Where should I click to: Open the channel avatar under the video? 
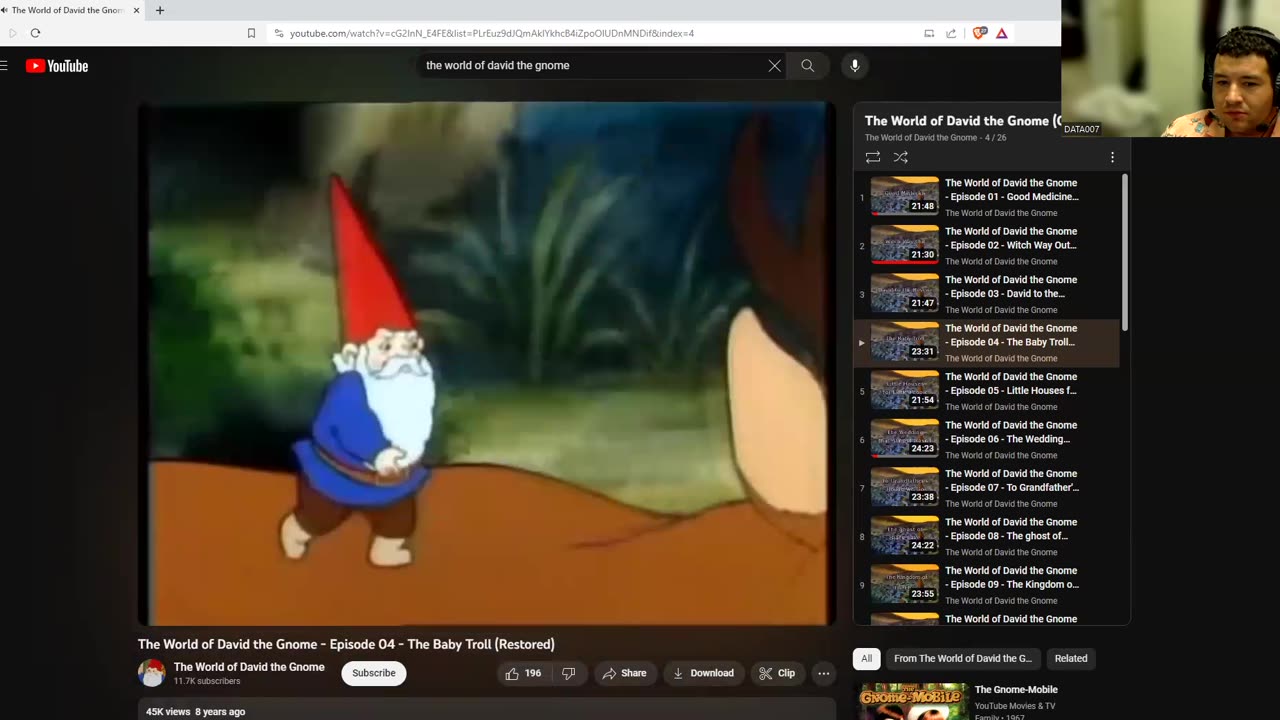[152, 673]
